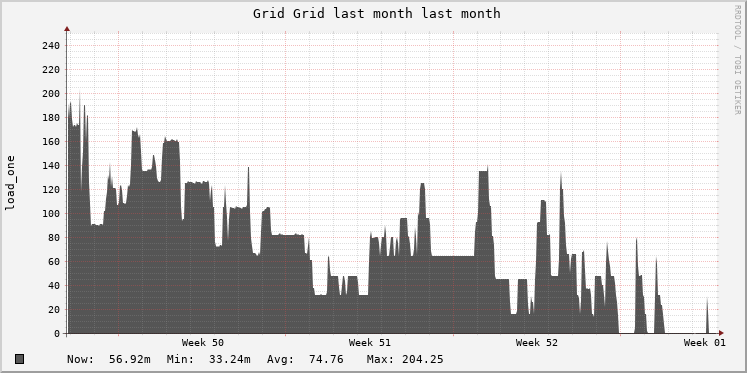Image resolution: width=747 pixels, height=373 pixels.
Task: Click the 'Avg: 74.76' statistic
Action: (305, 359)
